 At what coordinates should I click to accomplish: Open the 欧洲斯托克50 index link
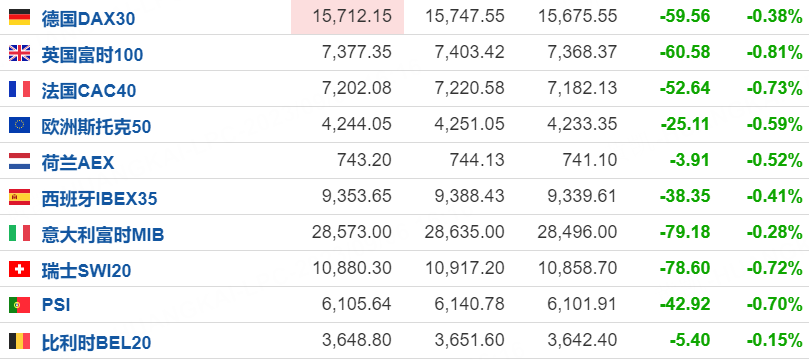point(96,127)
